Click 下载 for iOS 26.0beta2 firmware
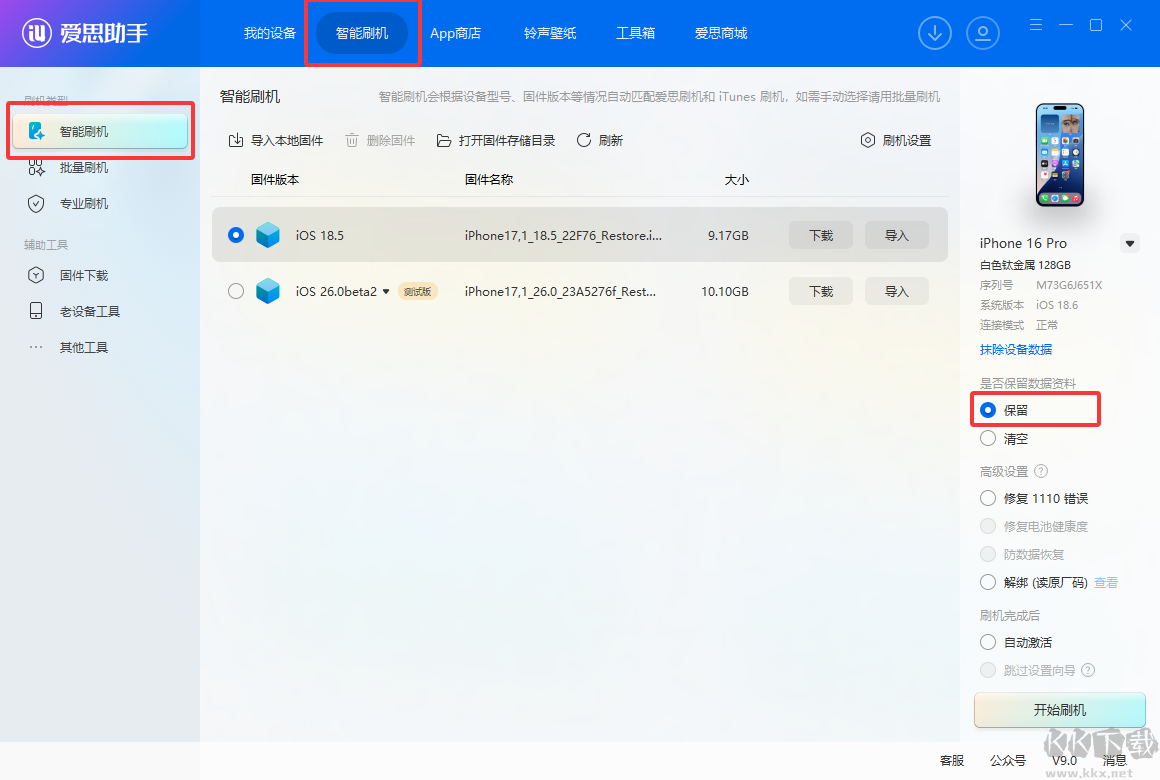The width and height of the screenshot is (1160, 780). pos(821,292)
